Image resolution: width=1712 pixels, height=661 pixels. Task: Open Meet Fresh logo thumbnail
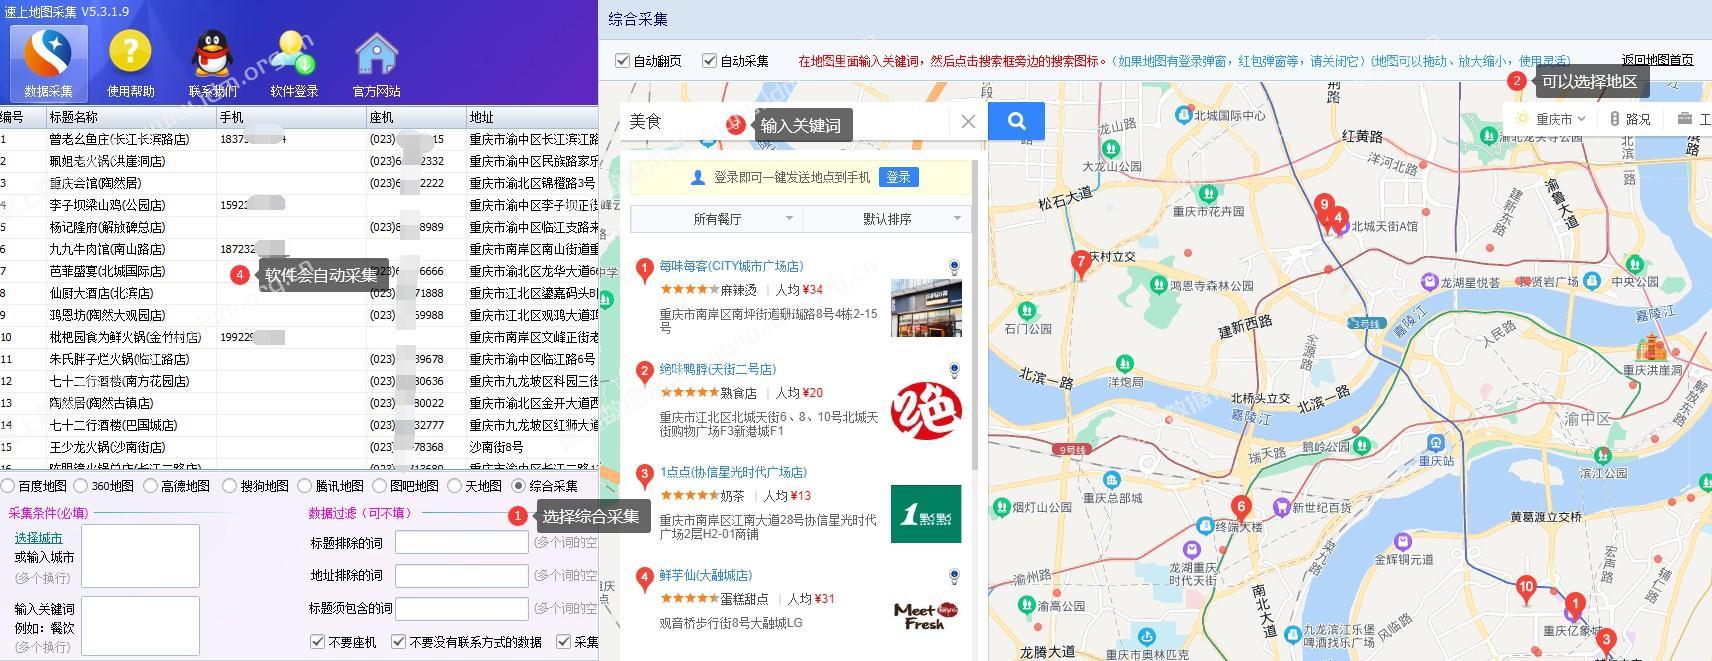click(x=926, y=615)
